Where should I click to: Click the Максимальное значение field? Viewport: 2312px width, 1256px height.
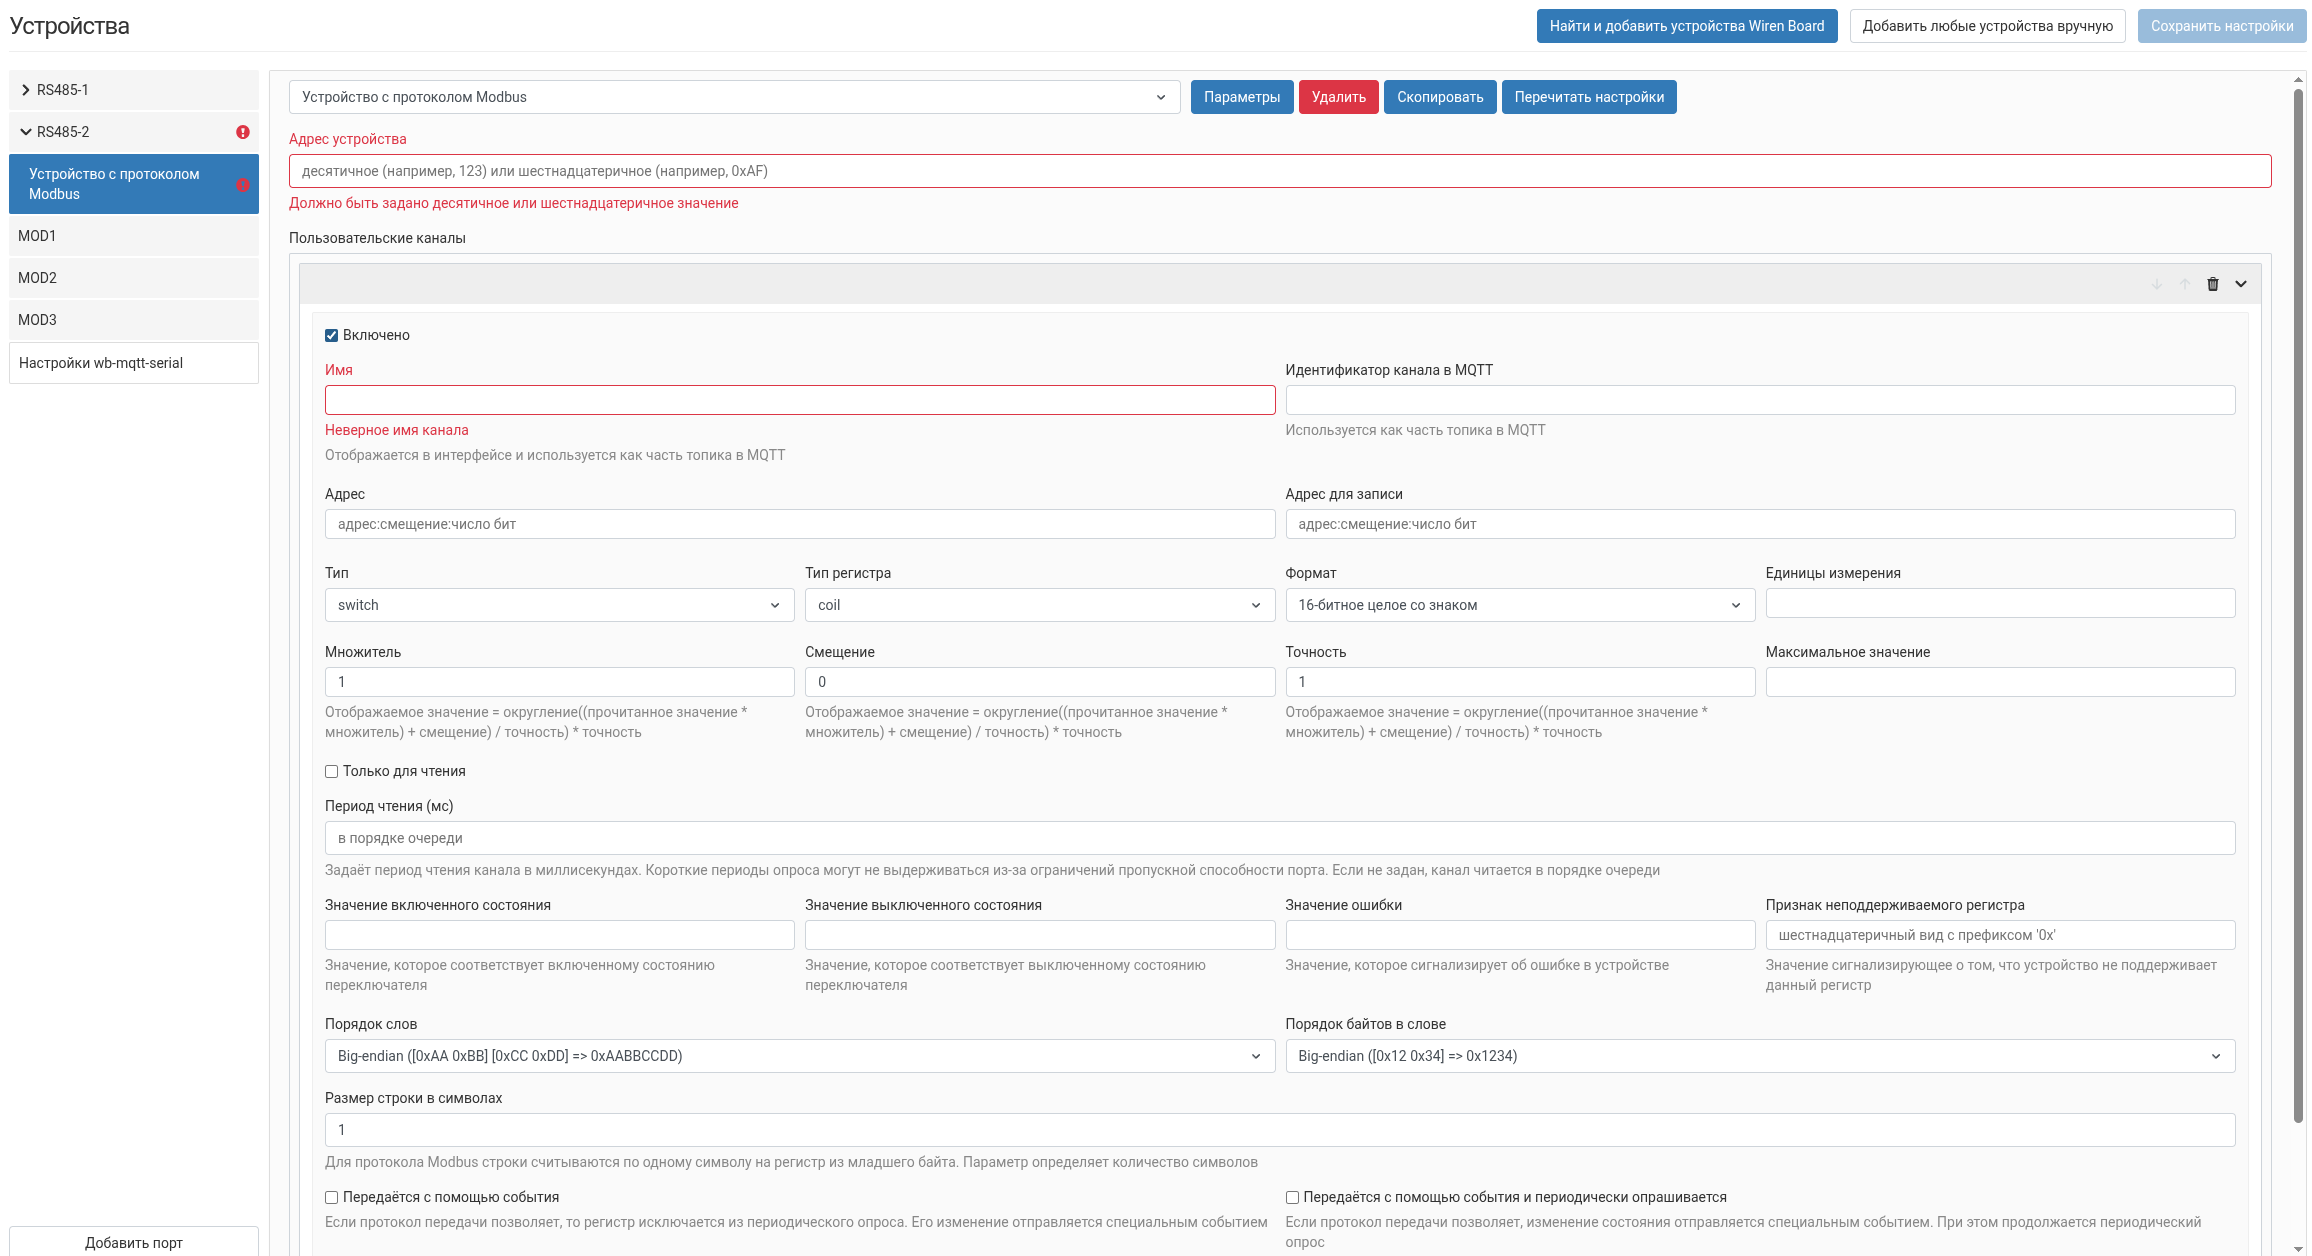[2000, 682]
